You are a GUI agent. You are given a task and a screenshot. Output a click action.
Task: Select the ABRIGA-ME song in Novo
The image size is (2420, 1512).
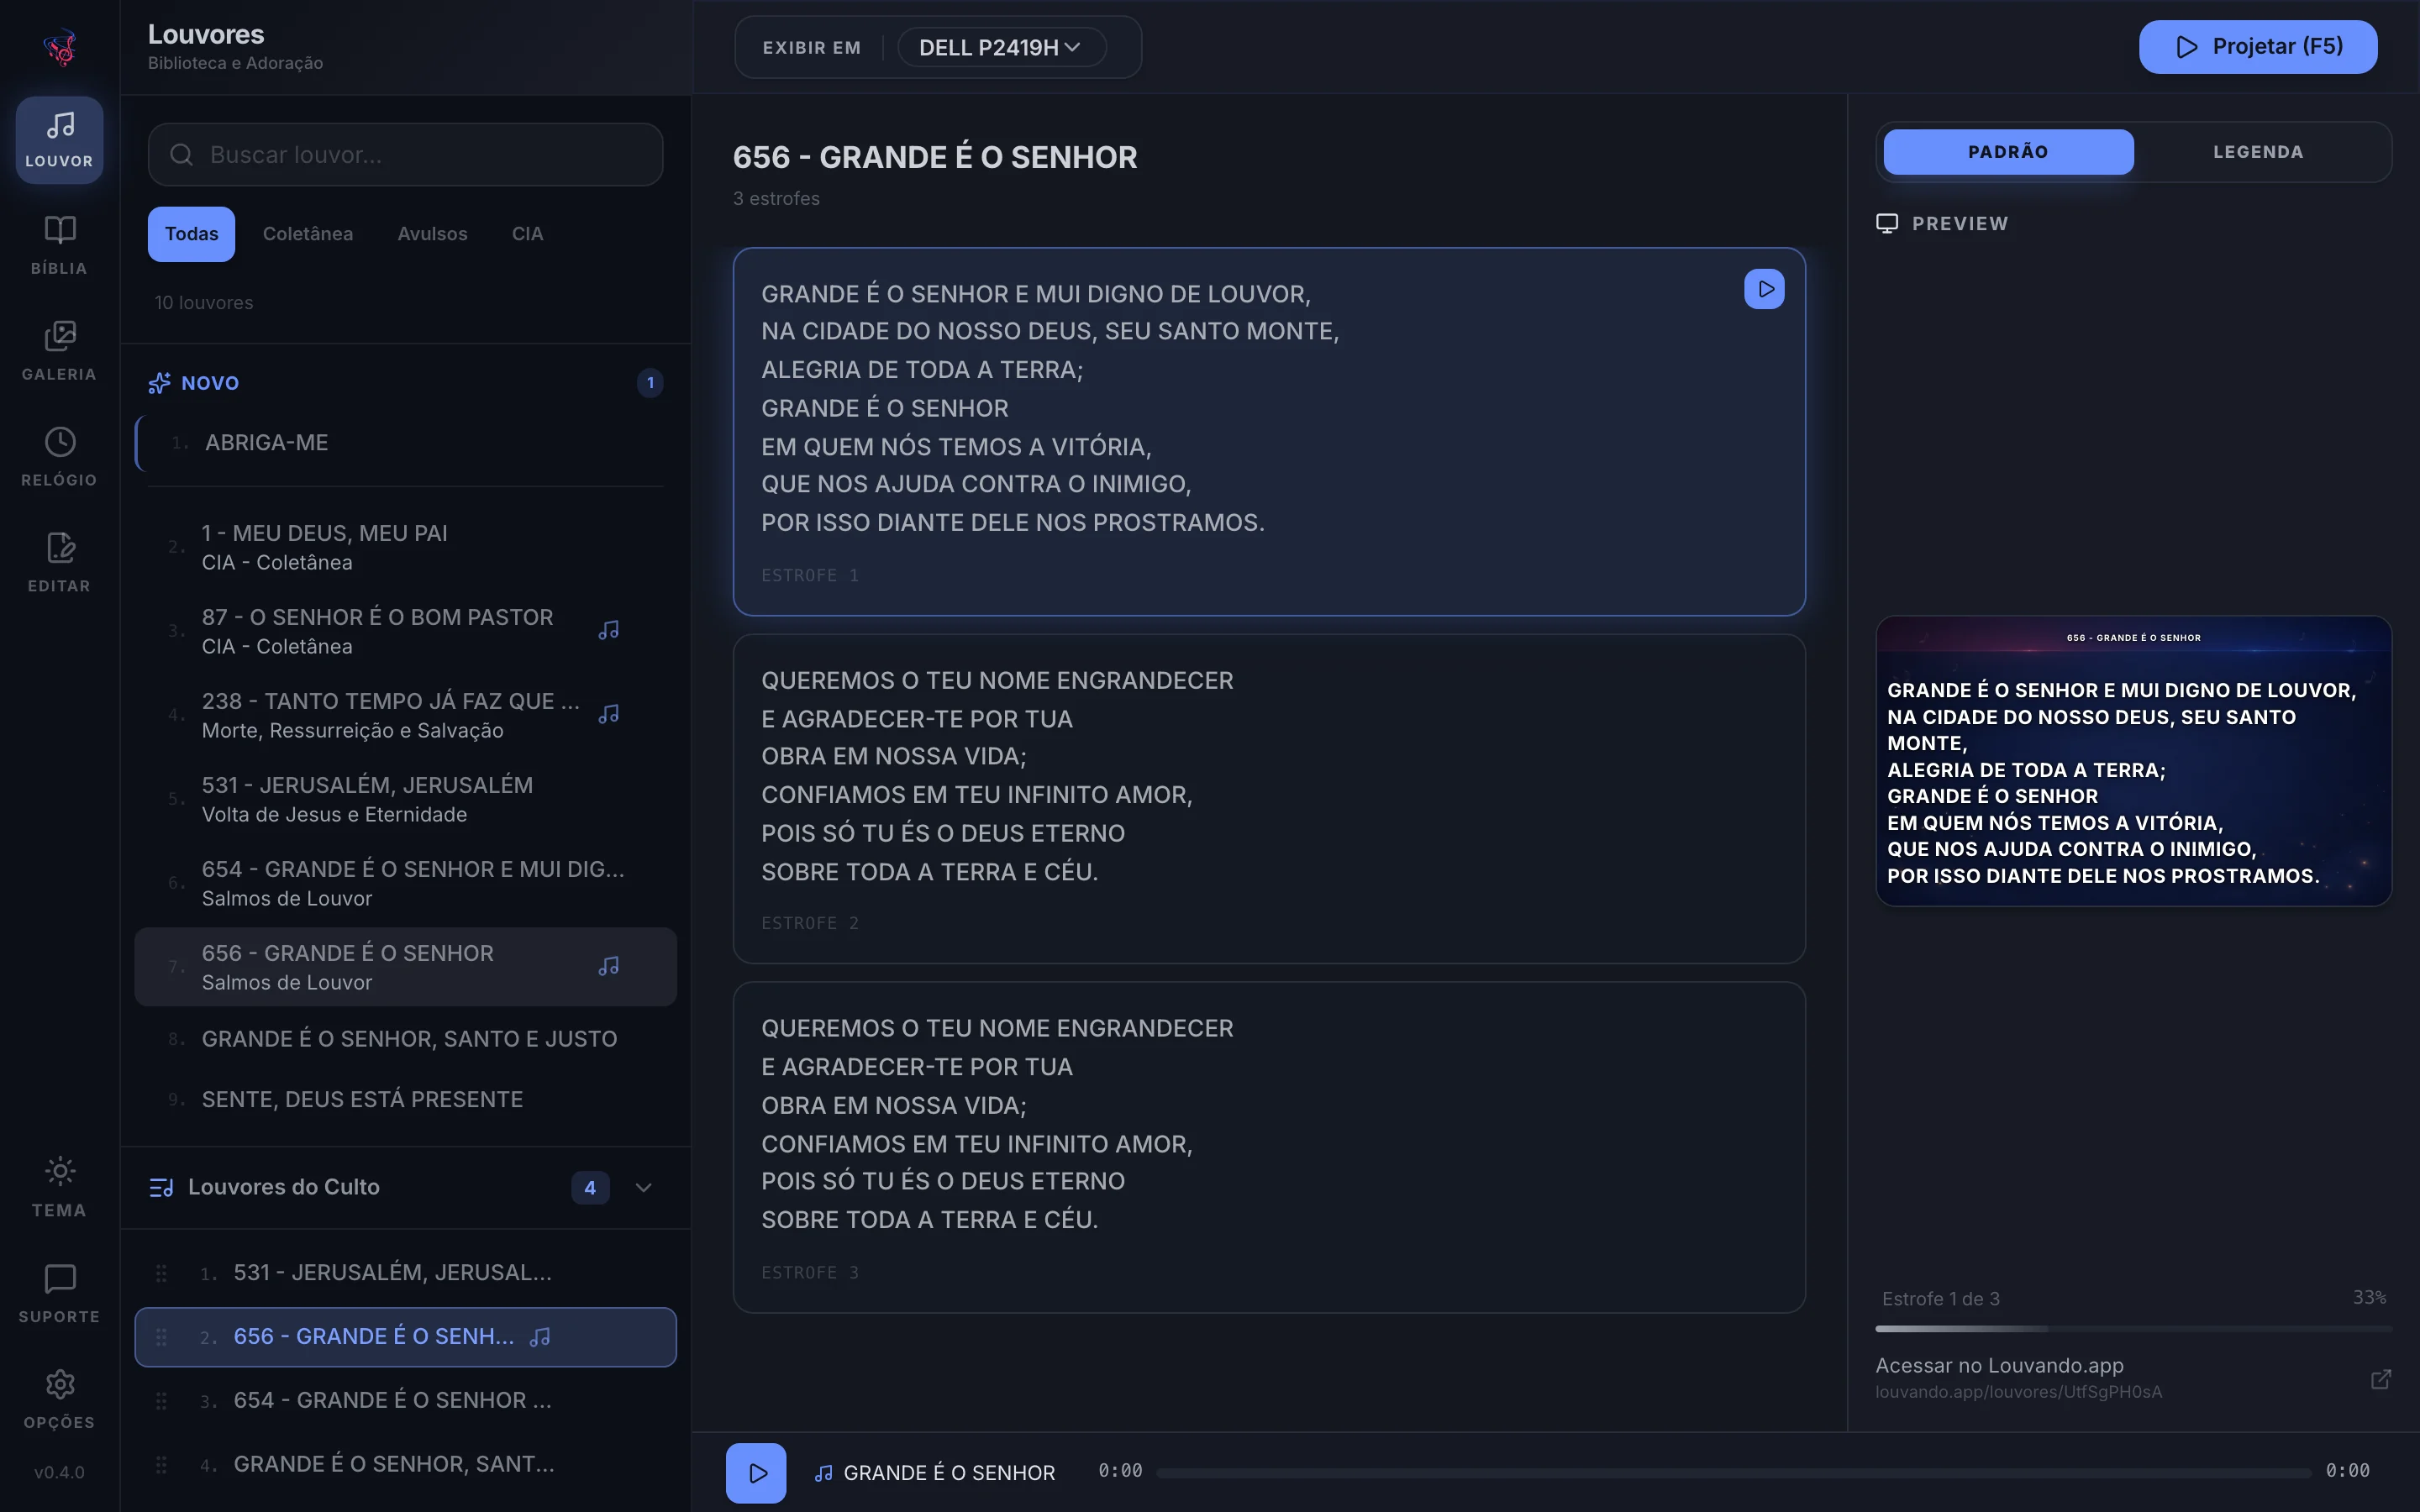(x=405, y=443)
